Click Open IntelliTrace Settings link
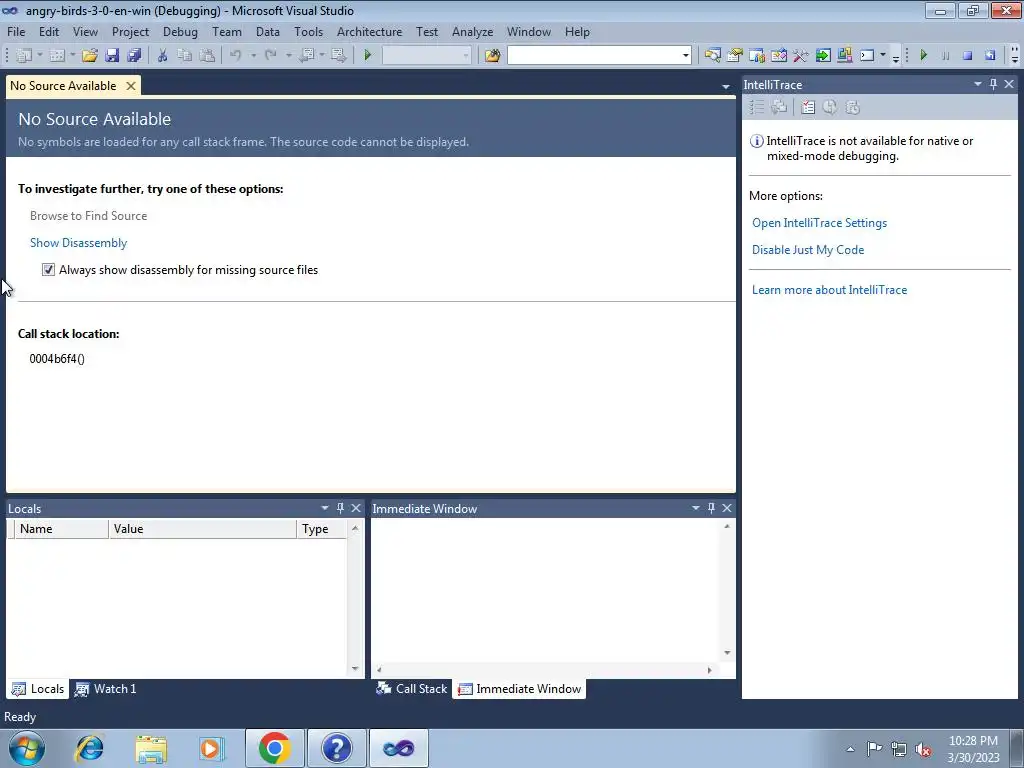 click(820, 223)
